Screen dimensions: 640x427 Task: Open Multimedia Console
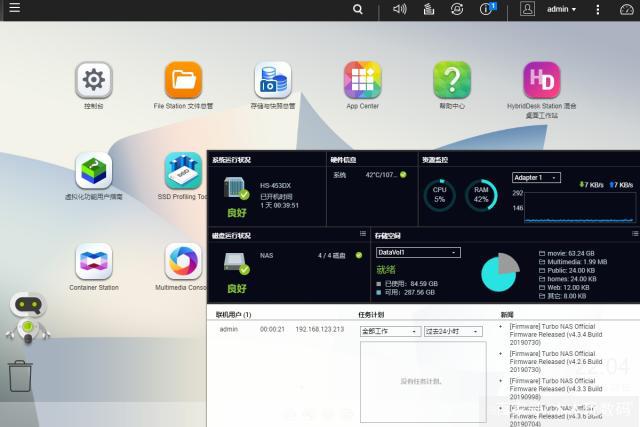[x=183, y=261]
